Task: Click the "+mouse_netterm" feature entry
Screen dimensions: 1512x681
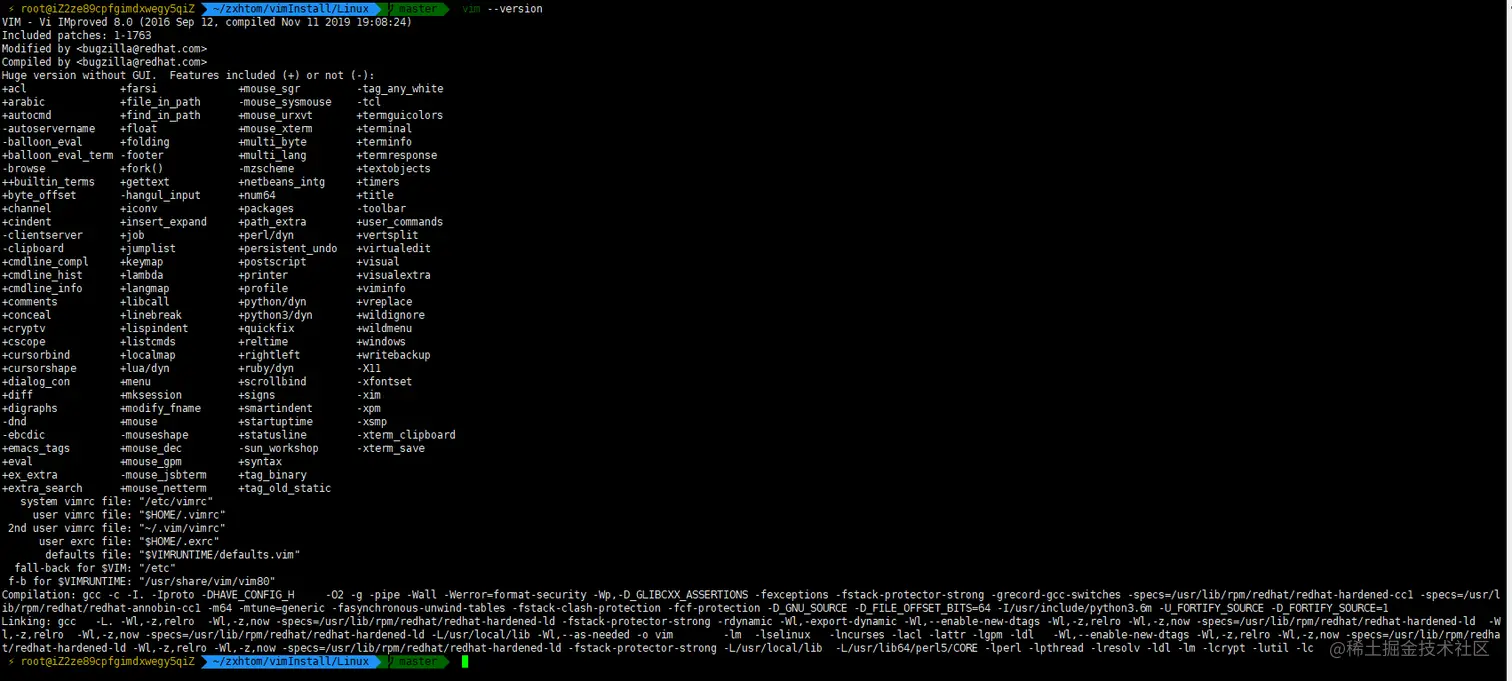Action: coord(164,488)
